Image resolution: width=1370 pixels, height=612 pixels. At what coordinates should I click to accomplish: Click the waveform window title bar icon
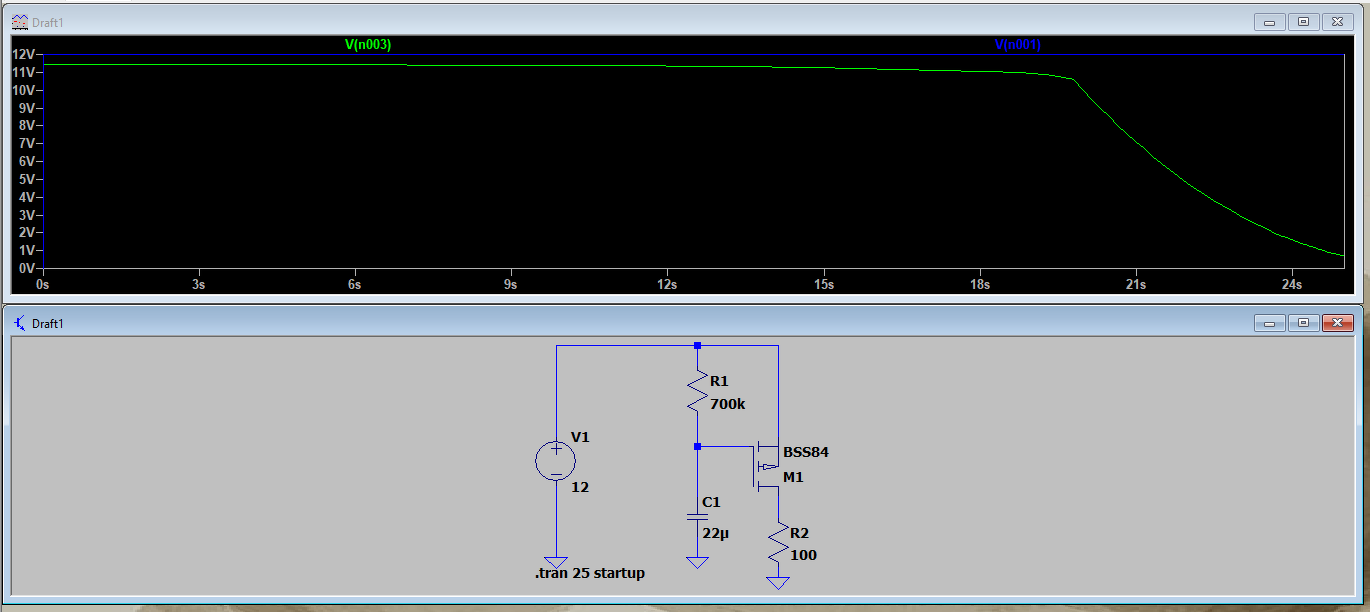click(x=19, y=21)
